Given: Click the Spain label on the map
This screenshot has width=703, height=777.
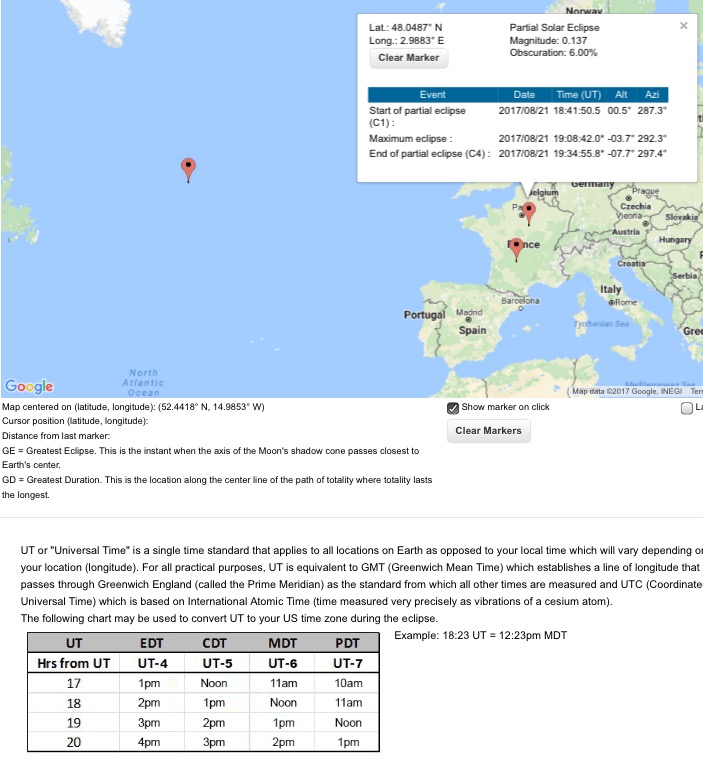Looking at the screenshot, I should coord(472,331).
